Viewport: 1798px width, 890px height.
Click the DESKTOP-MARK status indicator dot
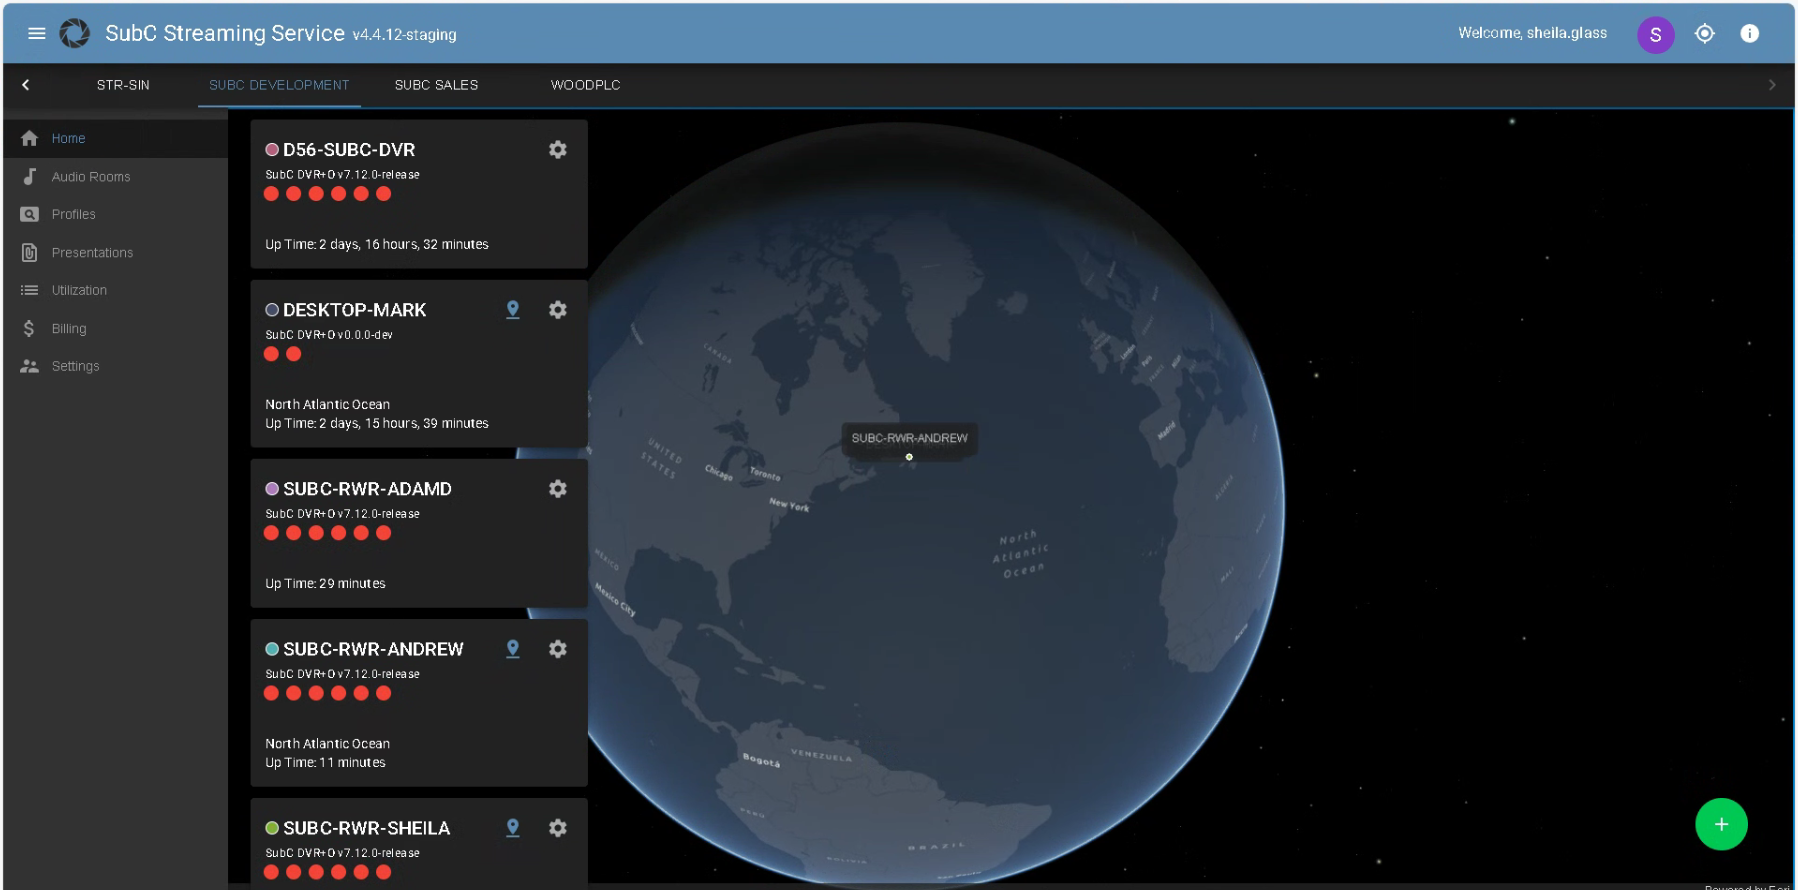[x=272, y=310]
